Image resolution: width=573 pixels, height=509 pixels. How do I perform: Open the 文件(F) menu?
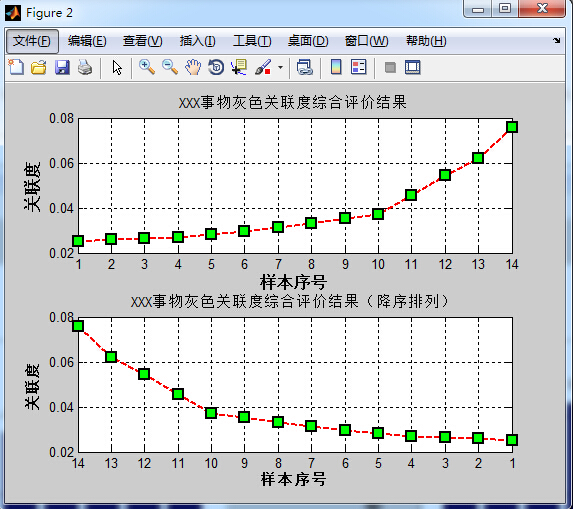point(32,41)
